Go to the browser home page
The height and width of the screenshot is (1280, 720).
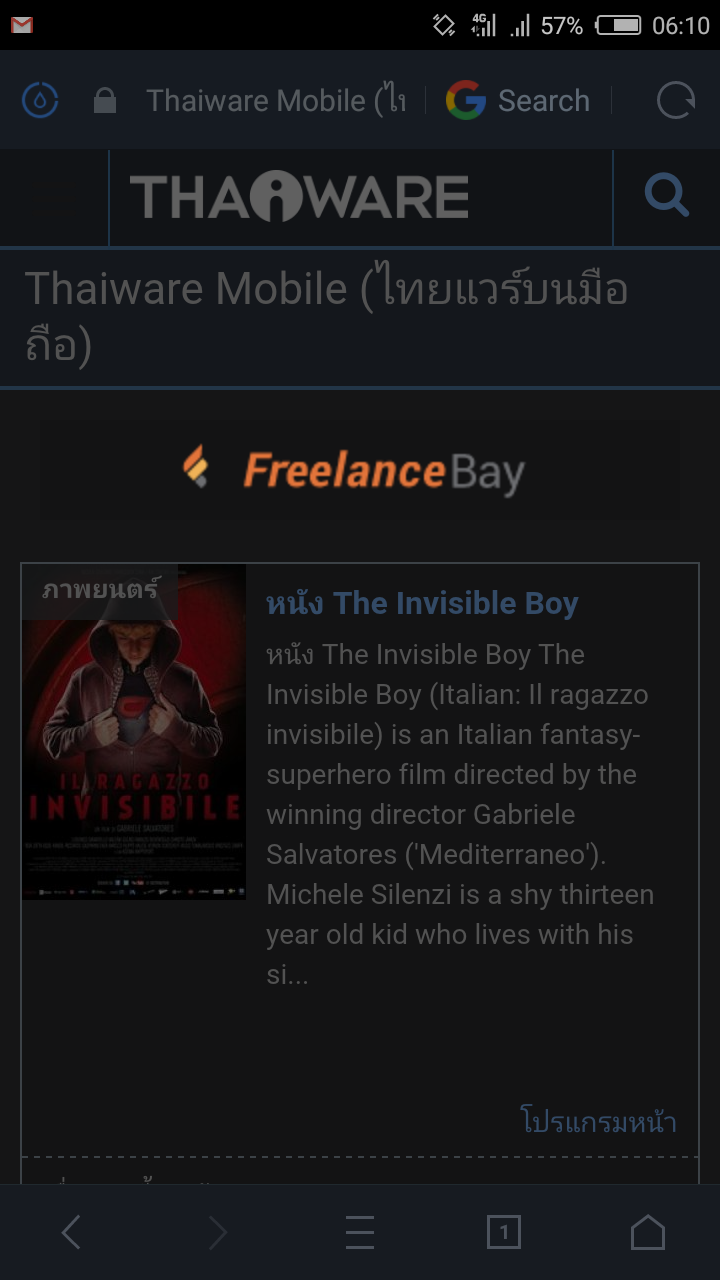click(648, 1232)
